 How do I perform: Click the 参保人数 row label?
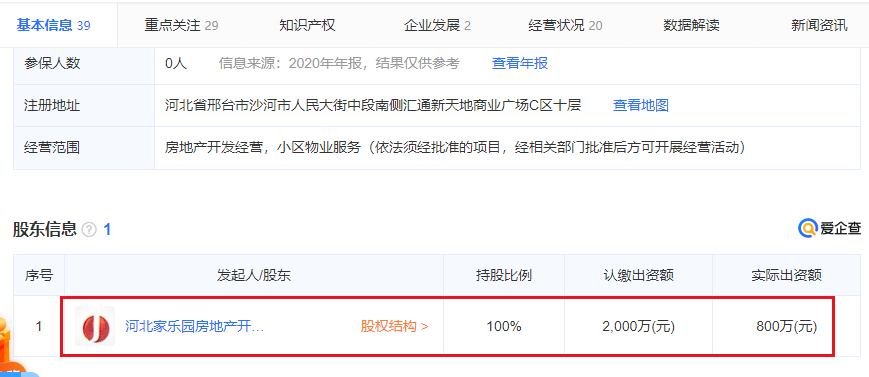tap(52, 63)
